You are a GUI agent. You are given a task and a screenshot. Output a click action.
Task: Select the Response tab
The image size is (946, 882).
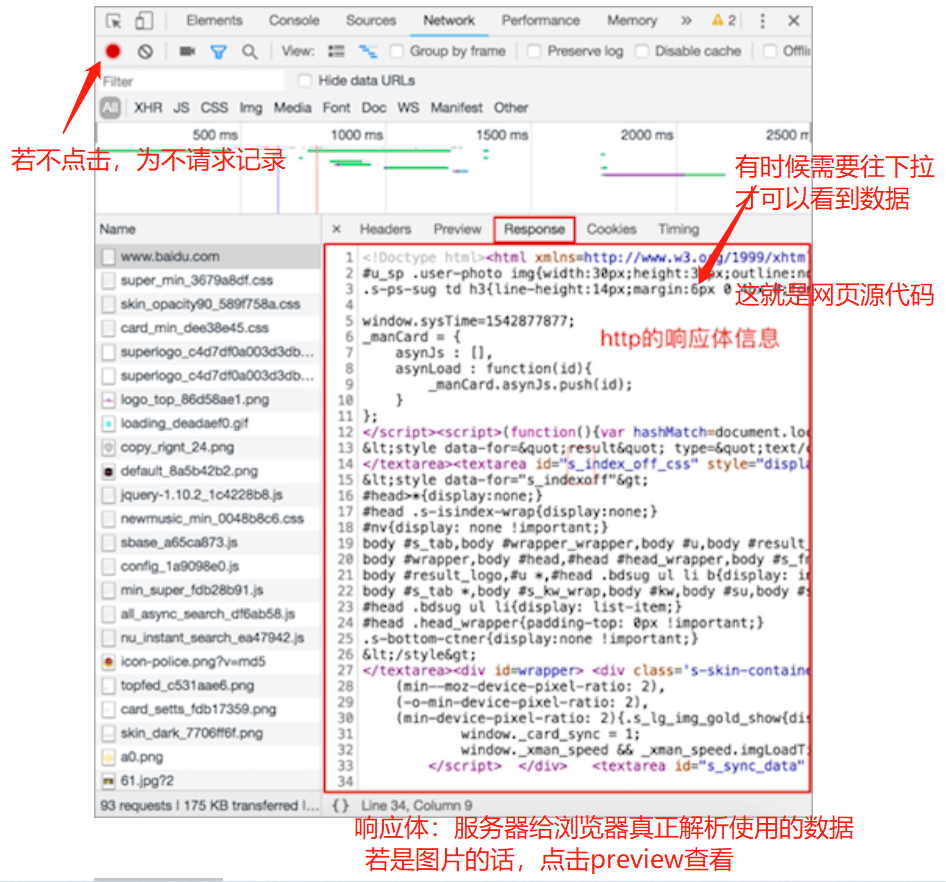coord(535,229)
